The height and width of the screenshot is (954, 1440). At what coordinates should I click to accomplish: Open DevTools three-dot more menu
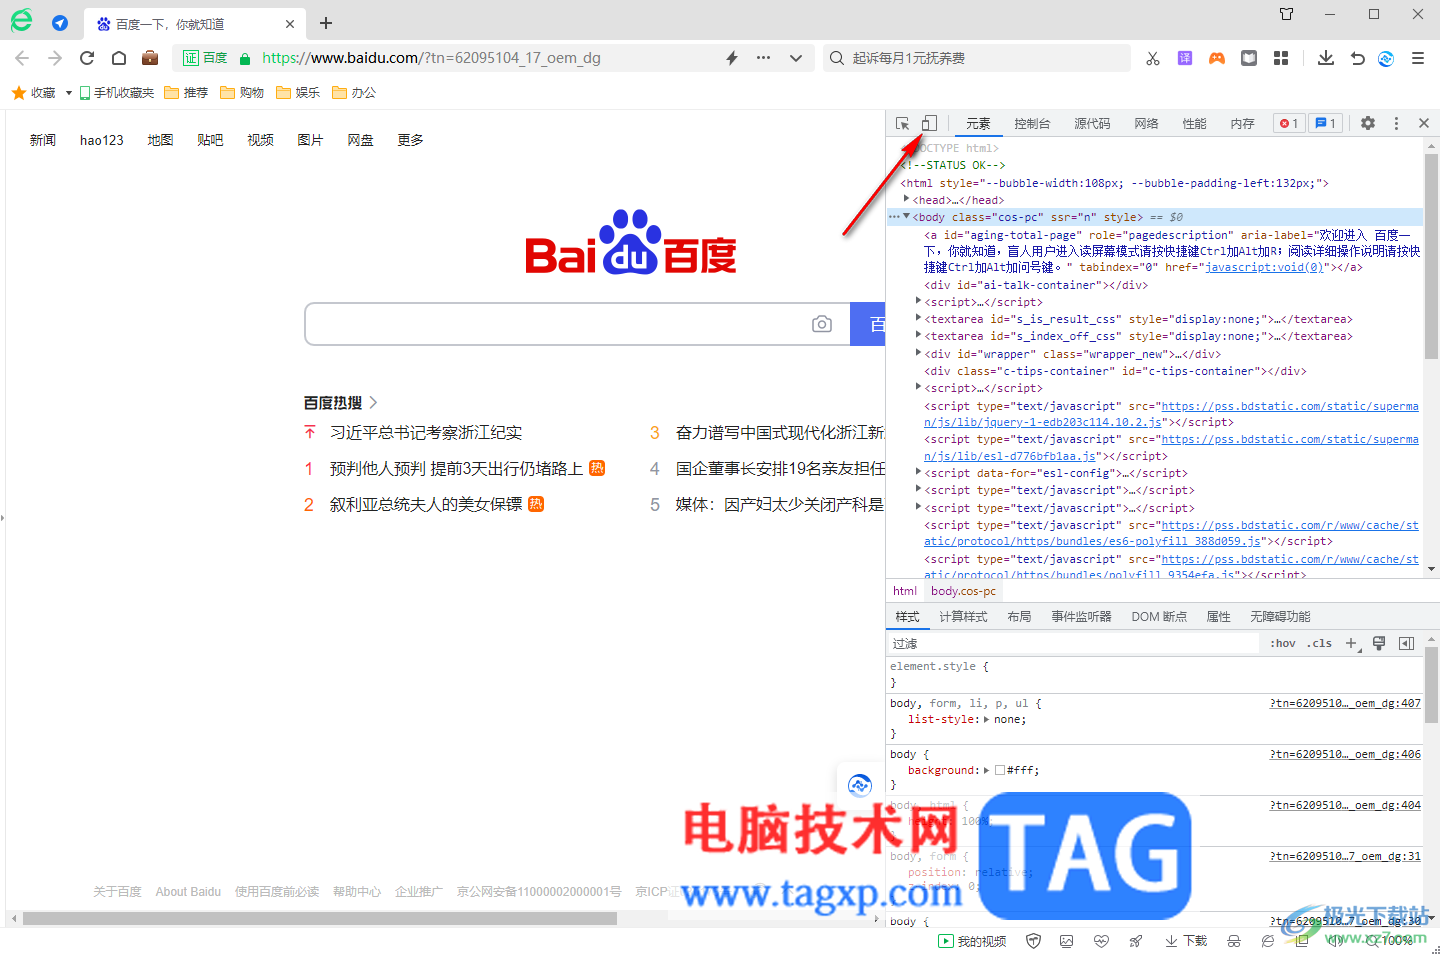(x=1396, y=123)
